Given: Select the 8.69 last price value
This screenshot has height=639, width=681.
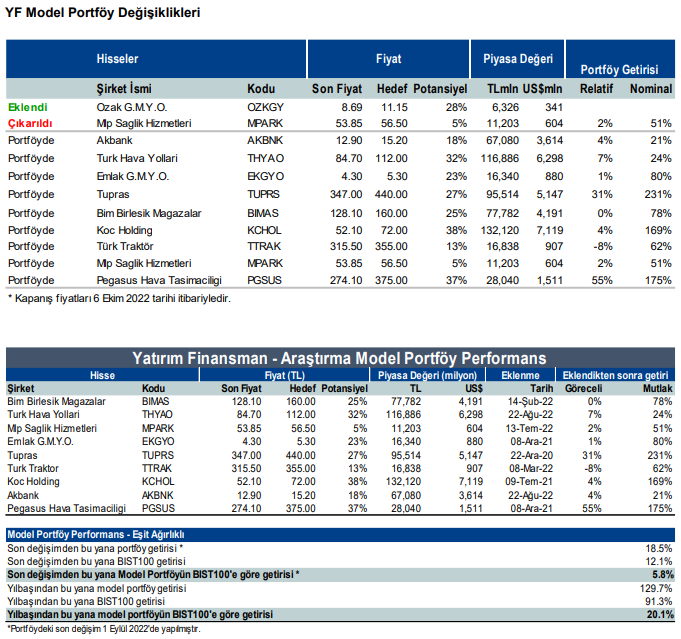Looking at the screenshot, I should coord(351,107).
